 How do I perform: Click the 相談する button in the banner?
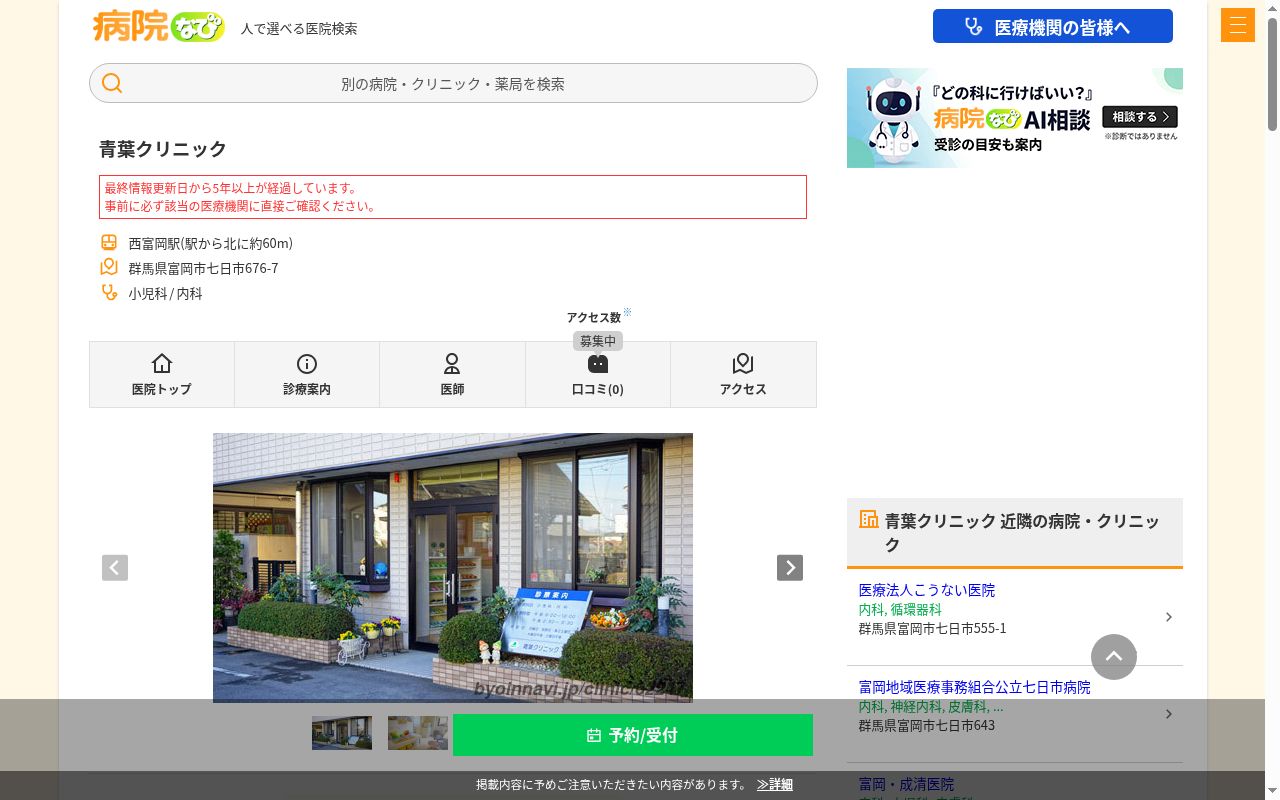pos(1140,117)
